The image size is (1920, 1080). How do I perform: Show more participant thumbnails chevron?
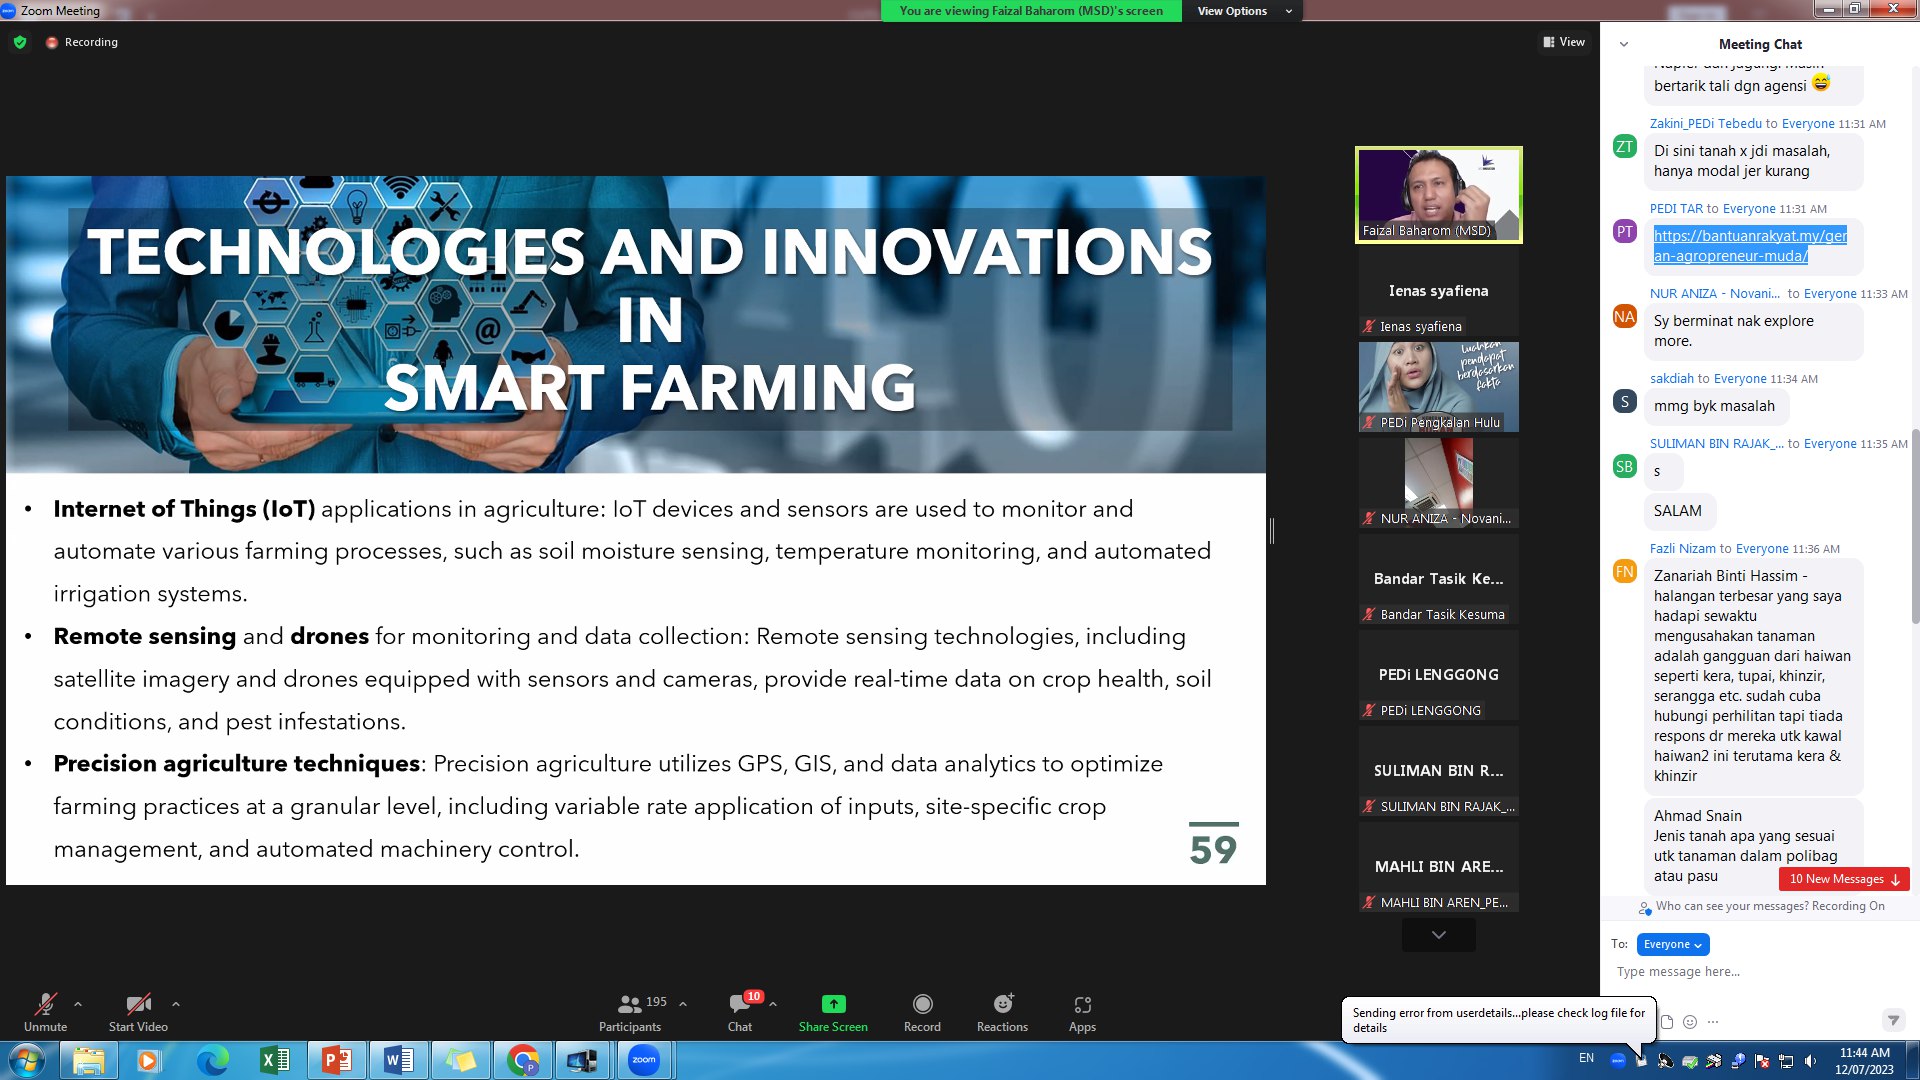coord(1439,935)
